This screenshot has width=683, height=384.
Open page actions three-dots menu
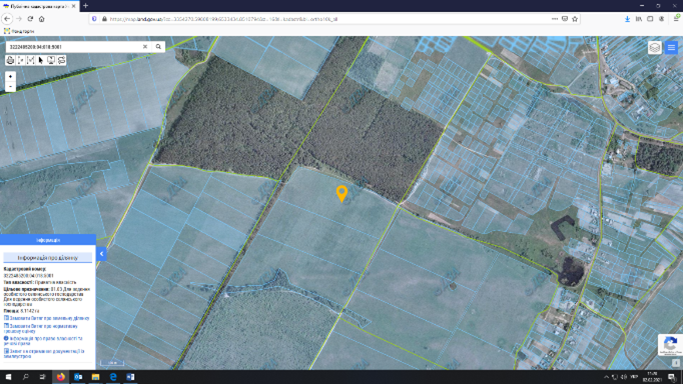click(555, 19)
